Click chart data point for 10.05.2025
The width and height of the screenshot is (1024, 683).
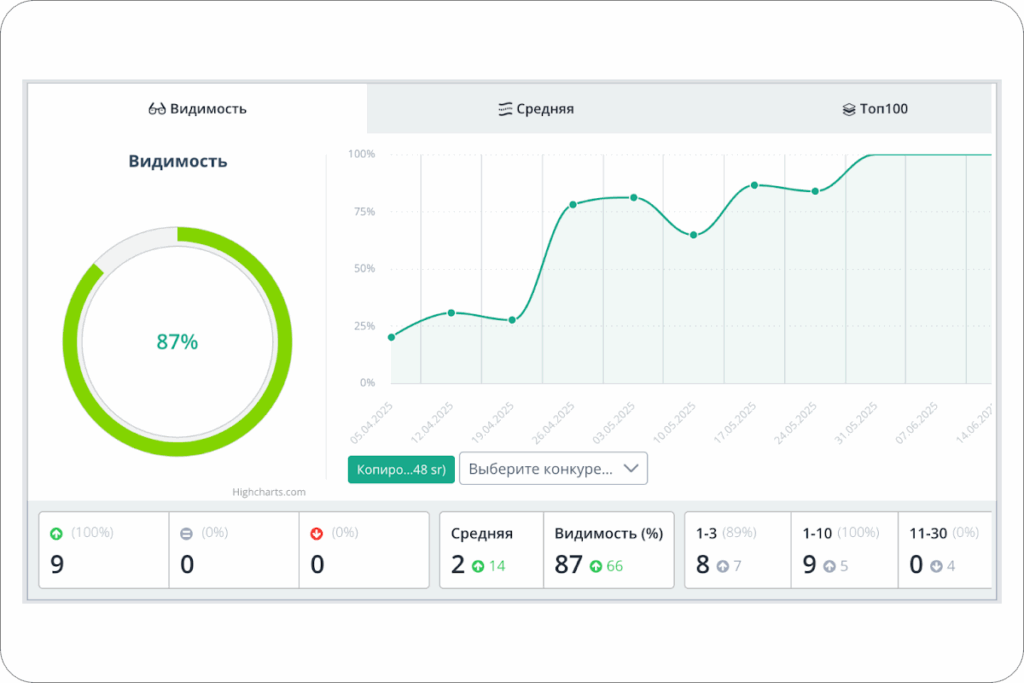[x=694, y=235]
